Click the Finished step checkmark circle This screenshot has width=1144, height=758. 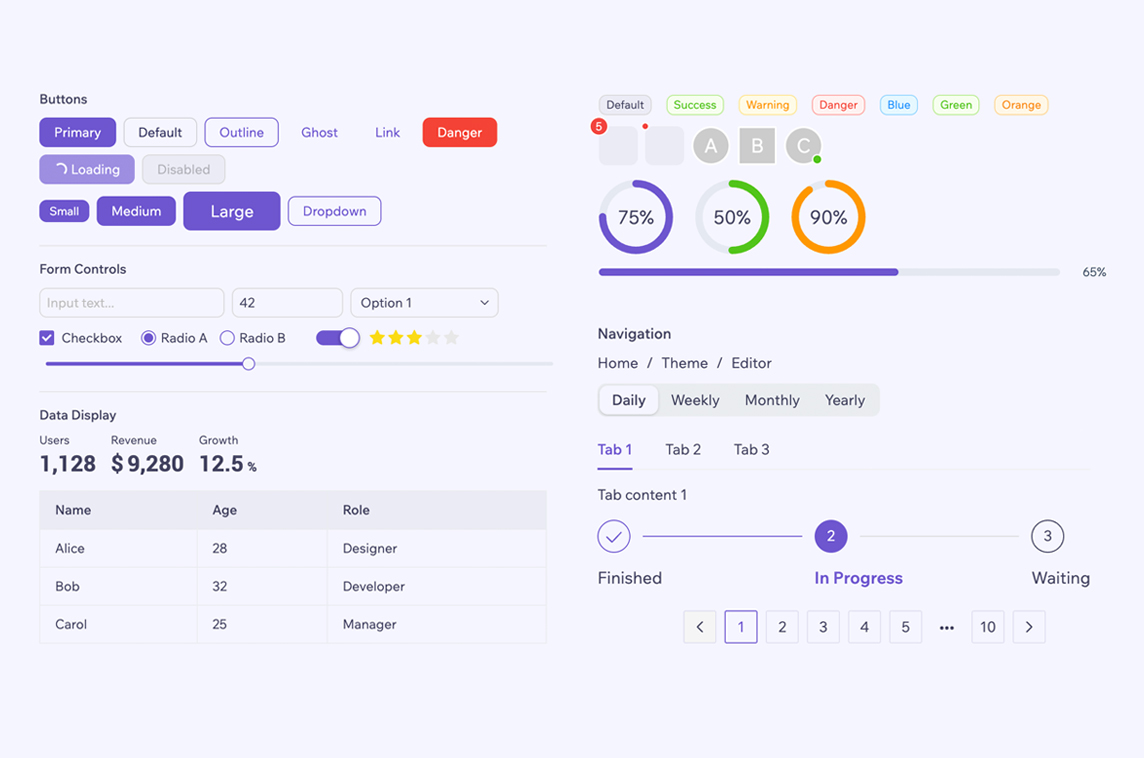614,536
